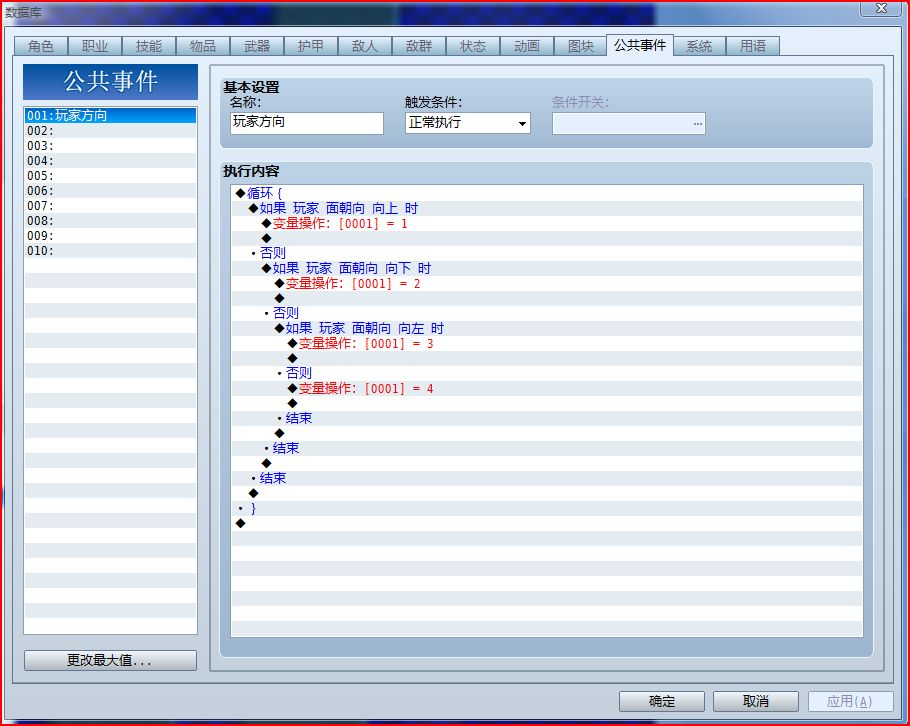Select common event slot 005

coord(110,176)
